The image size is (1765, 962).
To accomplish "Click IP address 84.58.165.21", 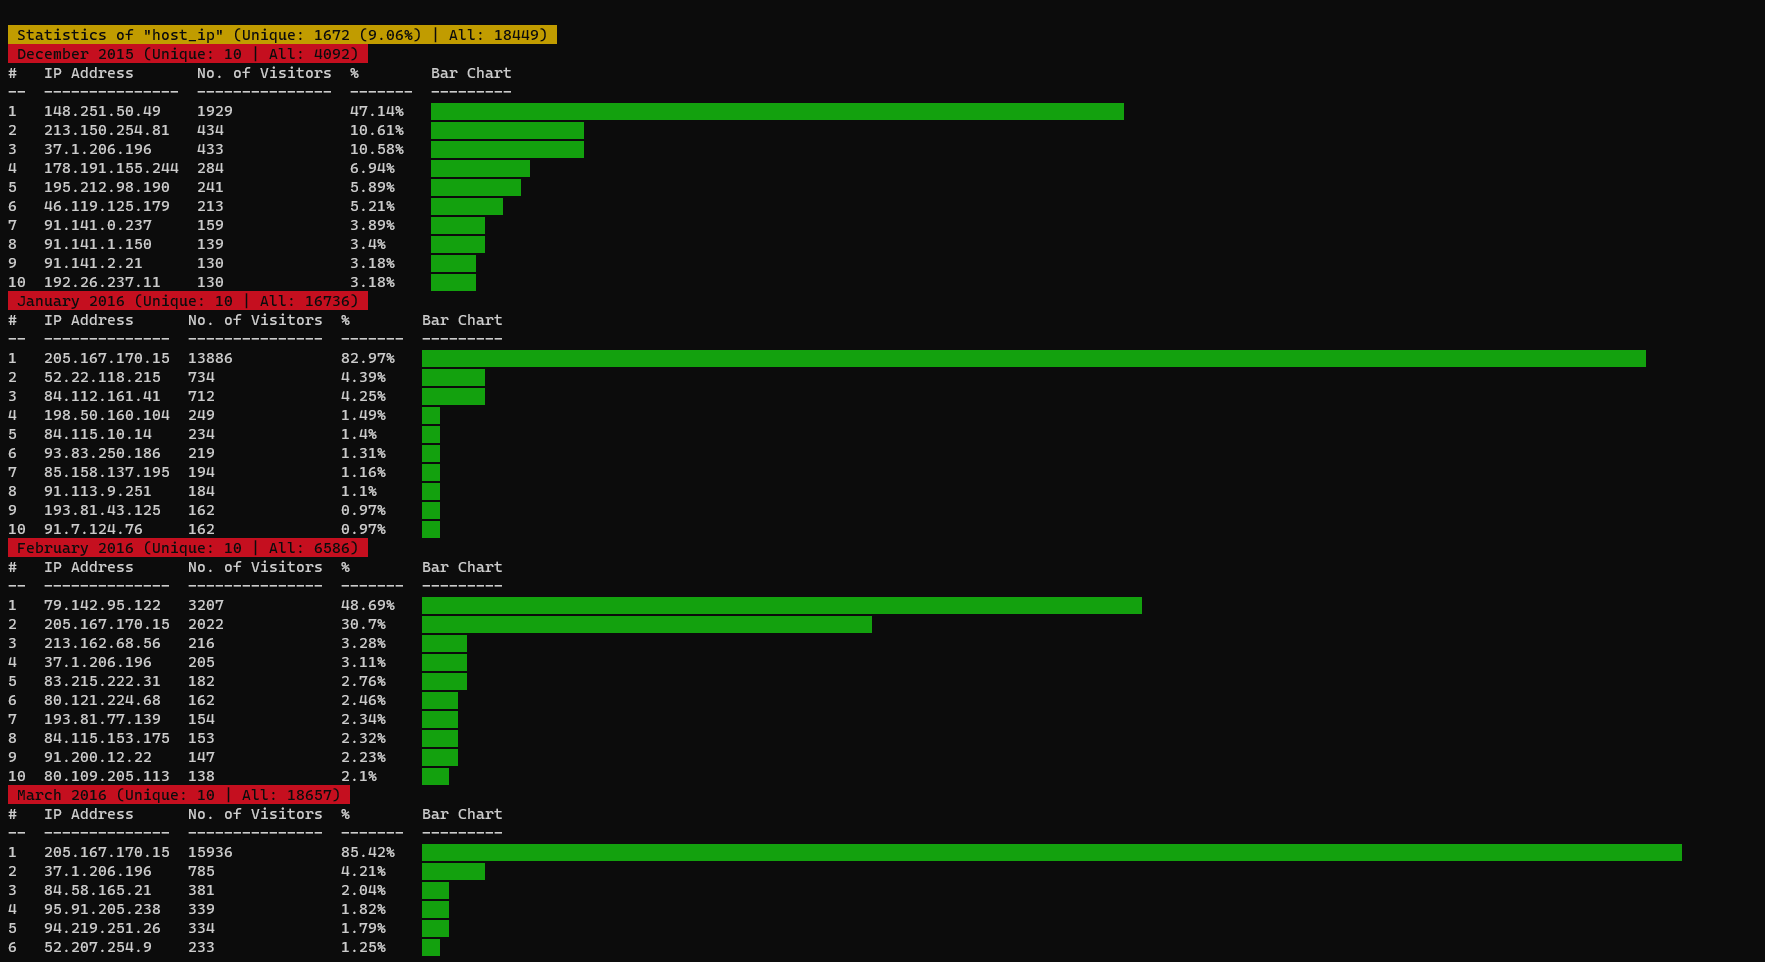I will [98, 890].
